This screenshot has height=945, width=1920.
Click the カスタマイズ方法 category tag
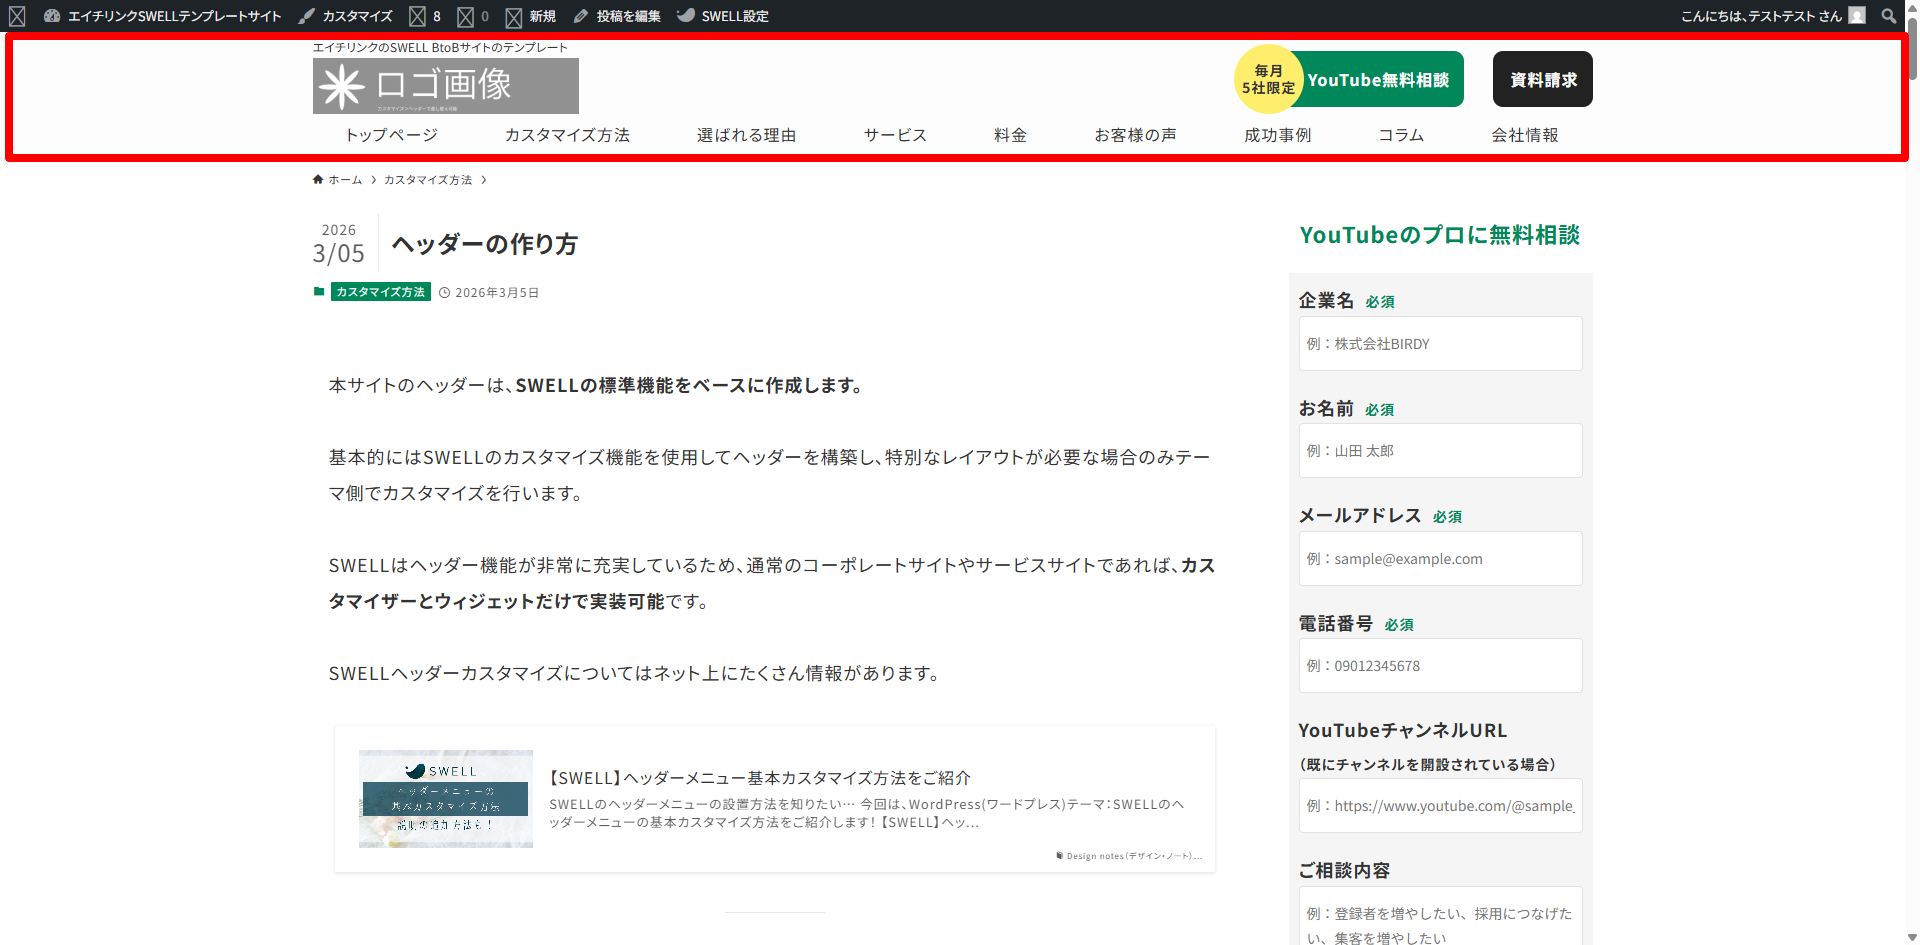381,292
